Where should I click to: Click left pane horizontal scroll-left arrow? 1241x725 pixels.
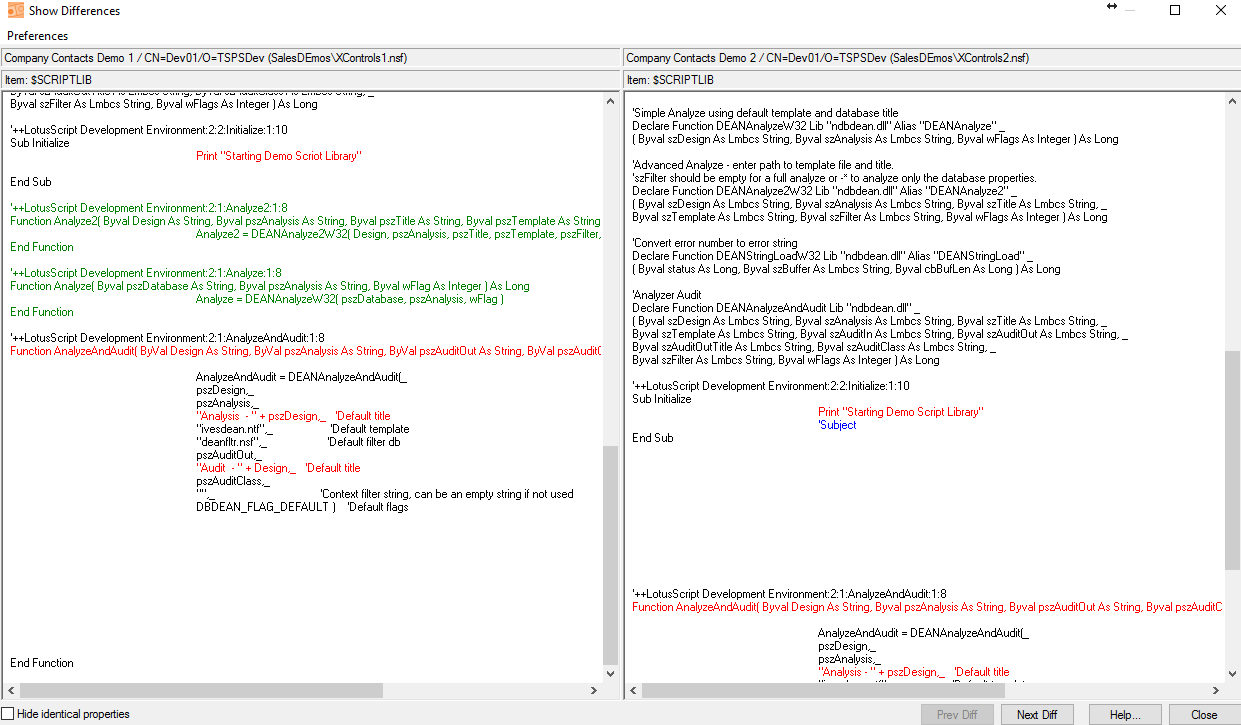(x=10, y=690)
